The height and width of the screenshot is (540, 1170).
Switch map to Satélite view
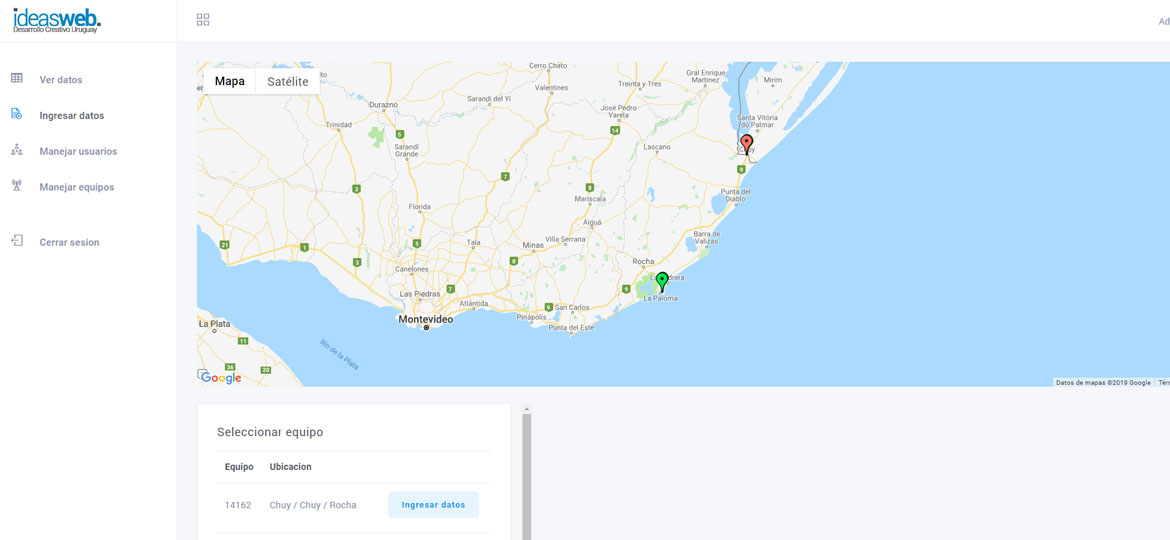(x=288, y=82)
